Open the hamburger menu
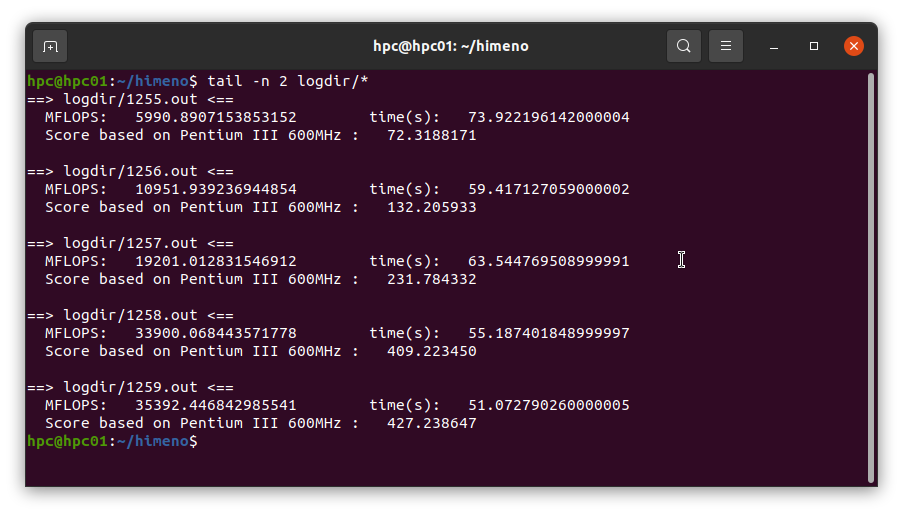903x515 pixels. pyautogui.click(x=726, y=46)
